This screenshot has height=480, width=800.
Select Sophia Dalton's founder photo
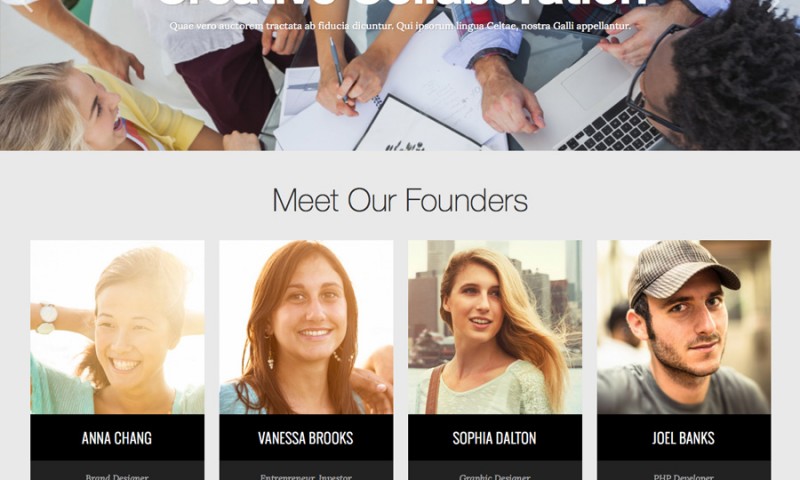[495, 327]
